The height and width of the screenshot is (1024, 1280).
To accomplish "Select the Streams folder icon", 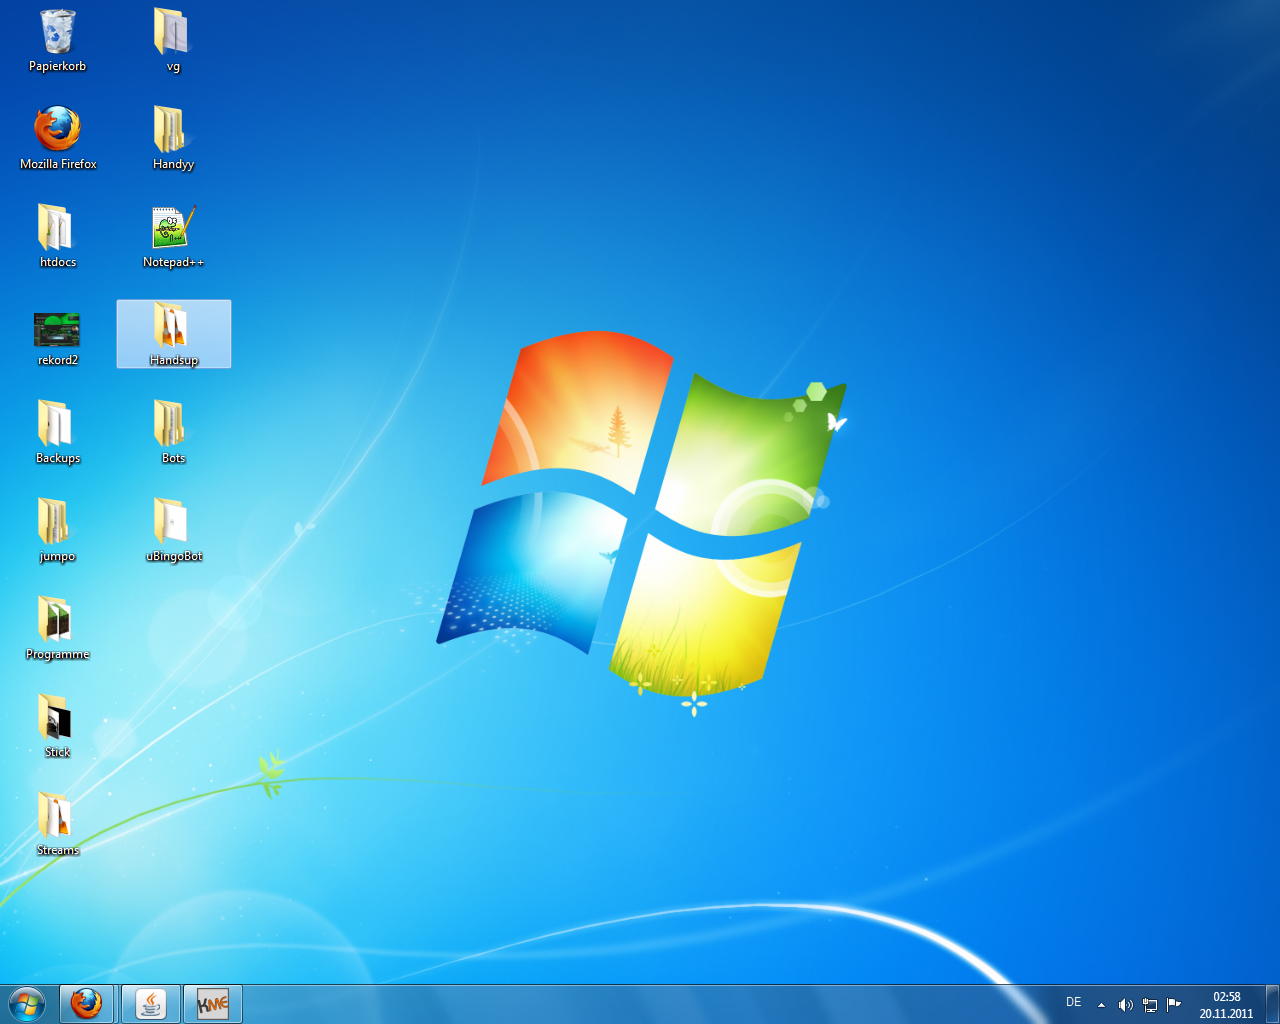I will (x=57, y=817).
